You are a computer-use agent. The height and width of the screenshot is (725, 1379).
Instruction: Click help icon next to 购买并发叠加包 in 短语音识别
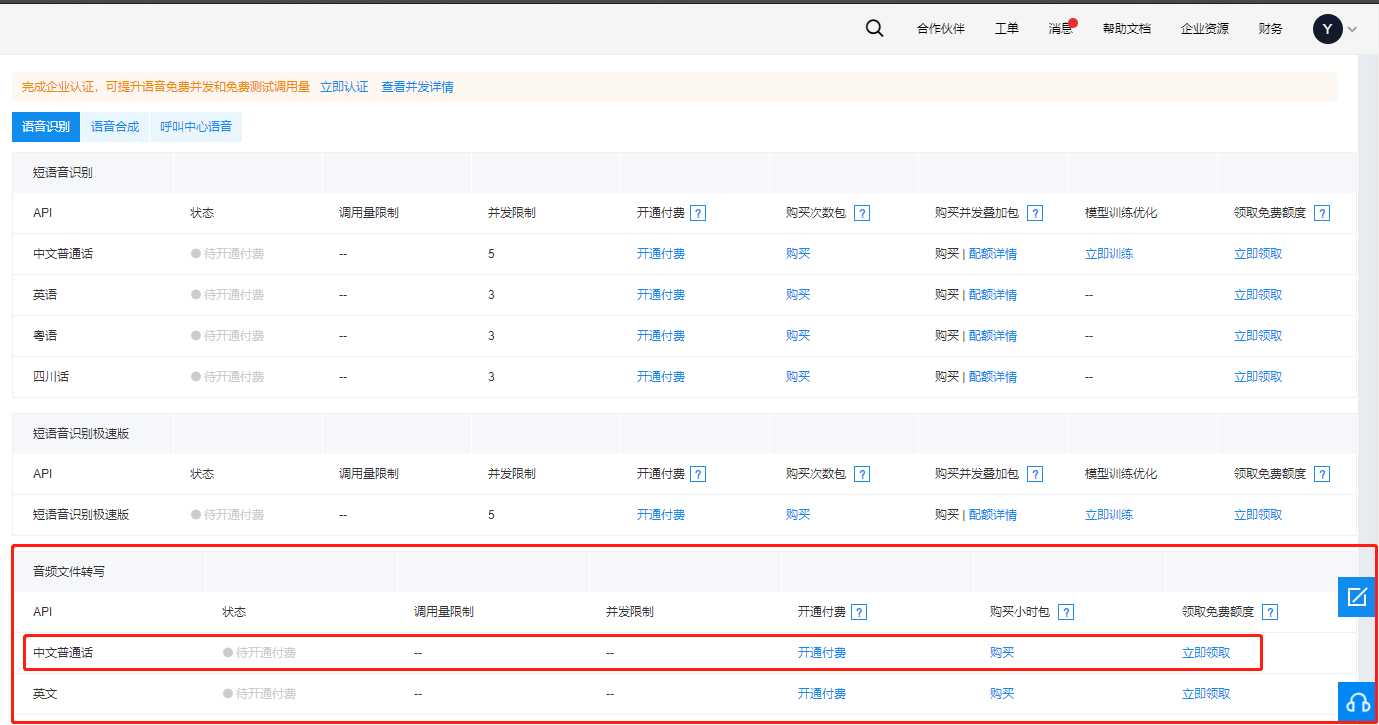click(1035, 213)
